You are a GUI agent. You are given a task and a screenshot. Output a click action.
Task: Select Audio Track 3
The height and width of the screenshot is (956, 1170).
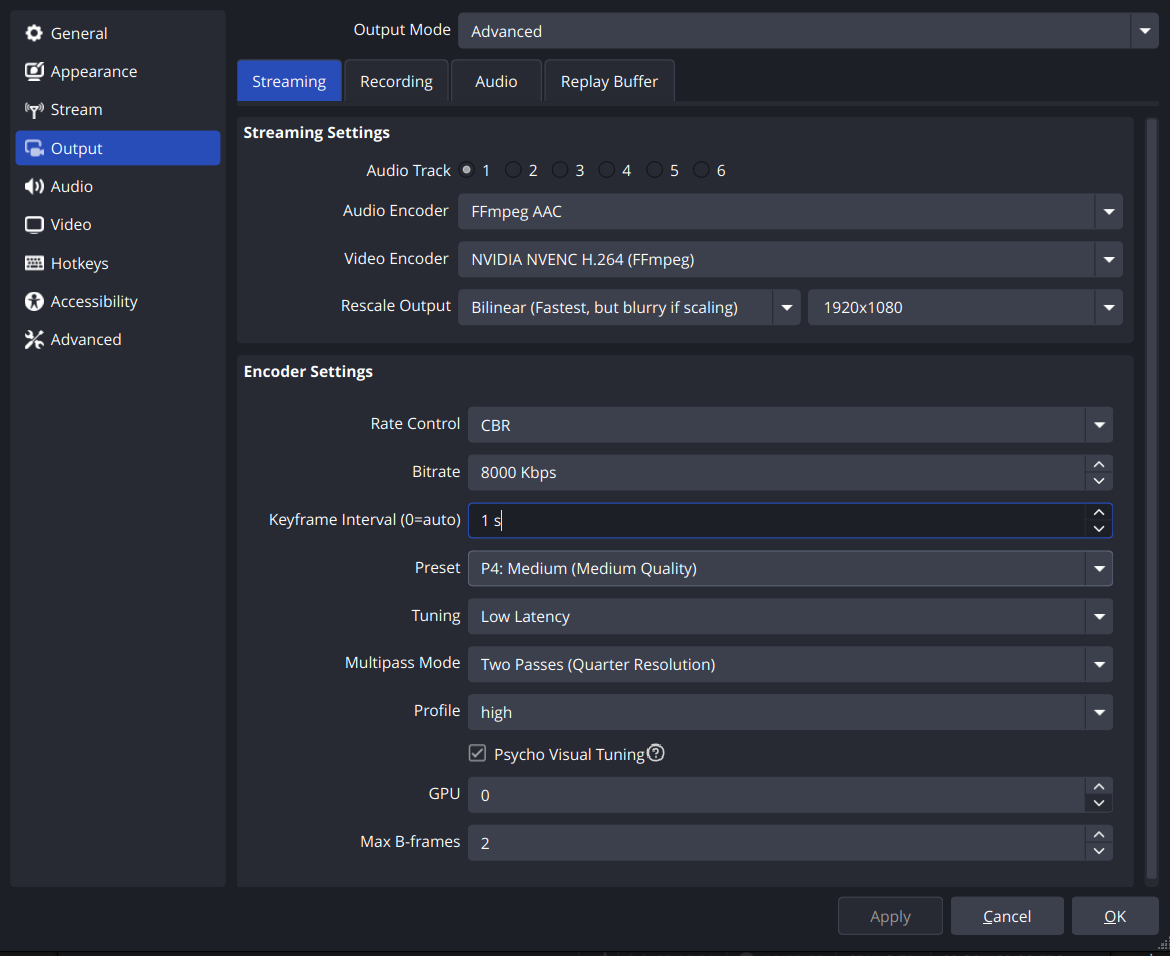[x=559, y=170]
